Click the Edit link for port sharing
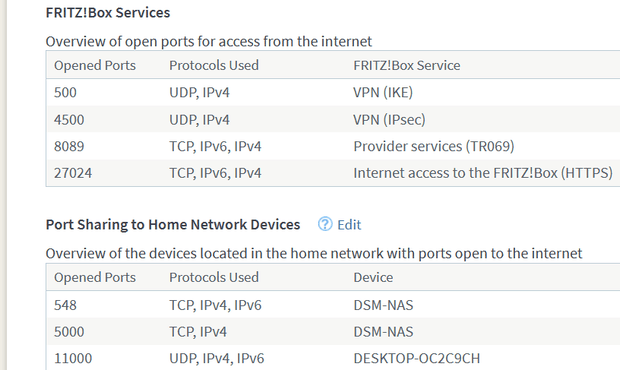 [349, 225]
